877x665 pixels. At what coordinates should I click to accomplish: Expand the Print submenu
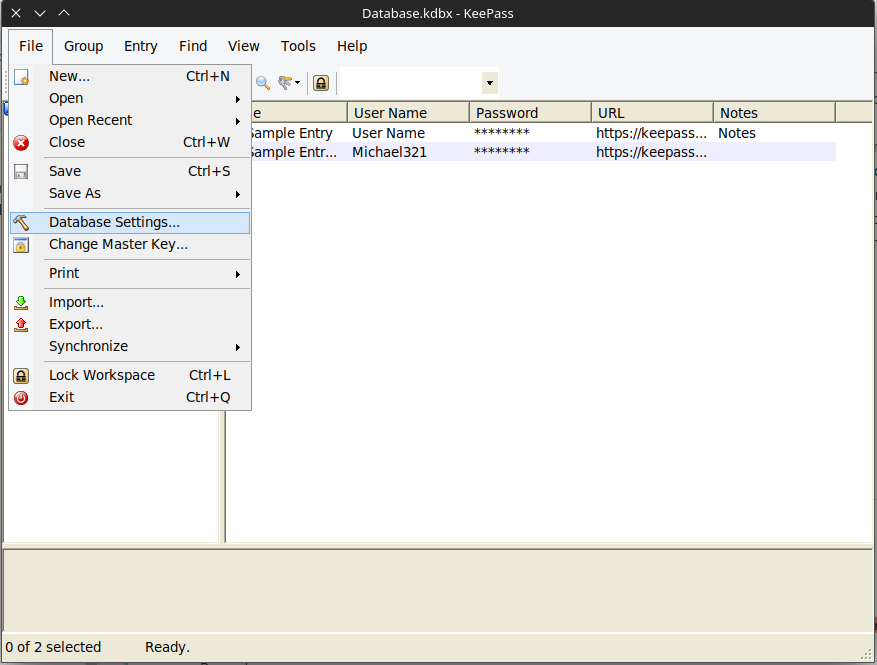(x=238, y=274)
